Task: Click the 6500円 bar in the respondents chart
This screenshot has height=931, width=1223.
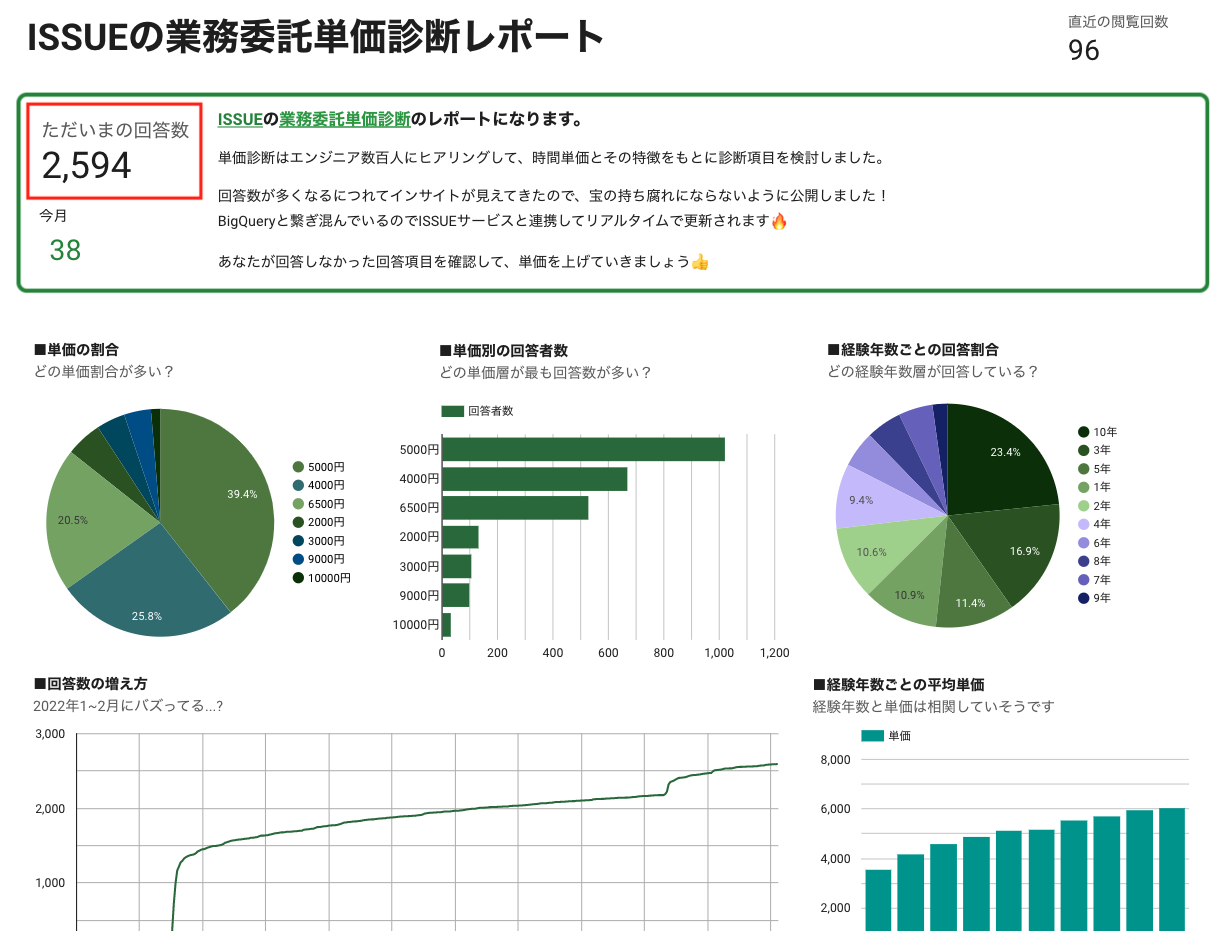Action: [515, 508]
